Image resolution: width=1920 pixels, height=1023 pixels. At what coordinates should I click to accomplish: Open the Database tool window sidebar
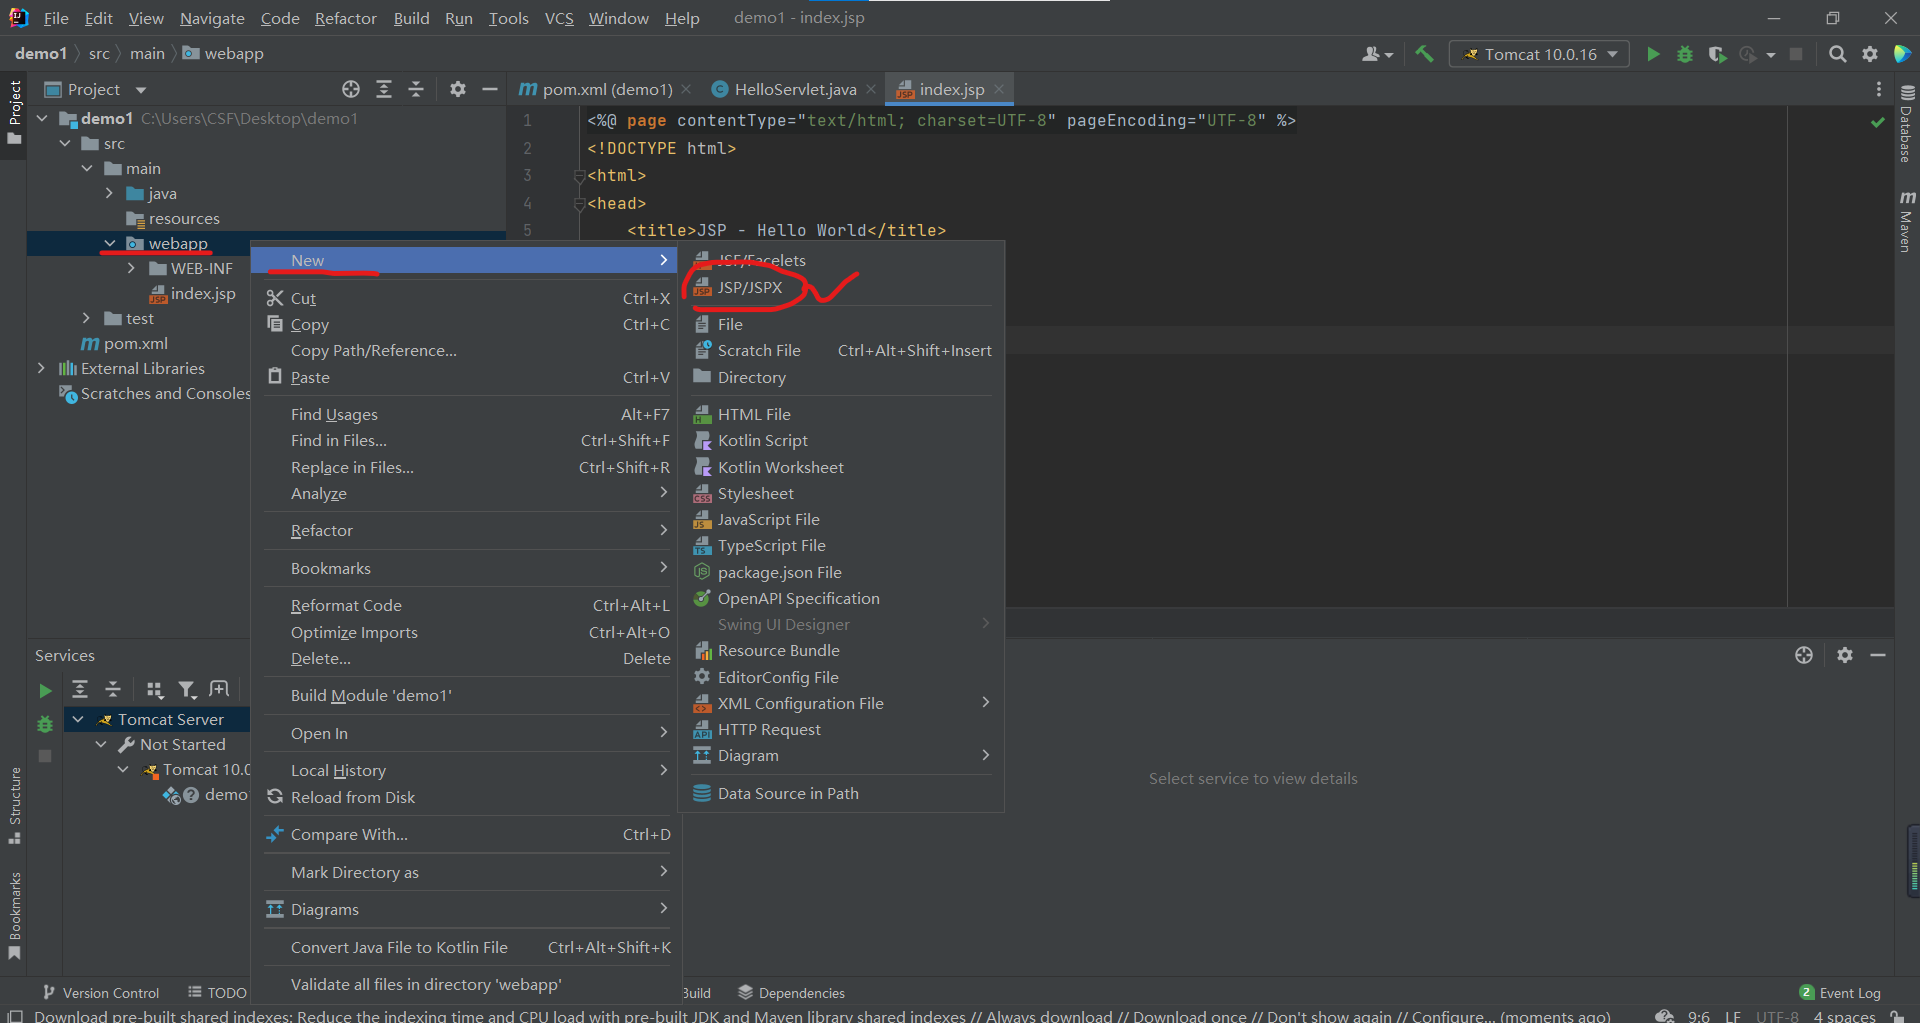[x=1907, y=124]
